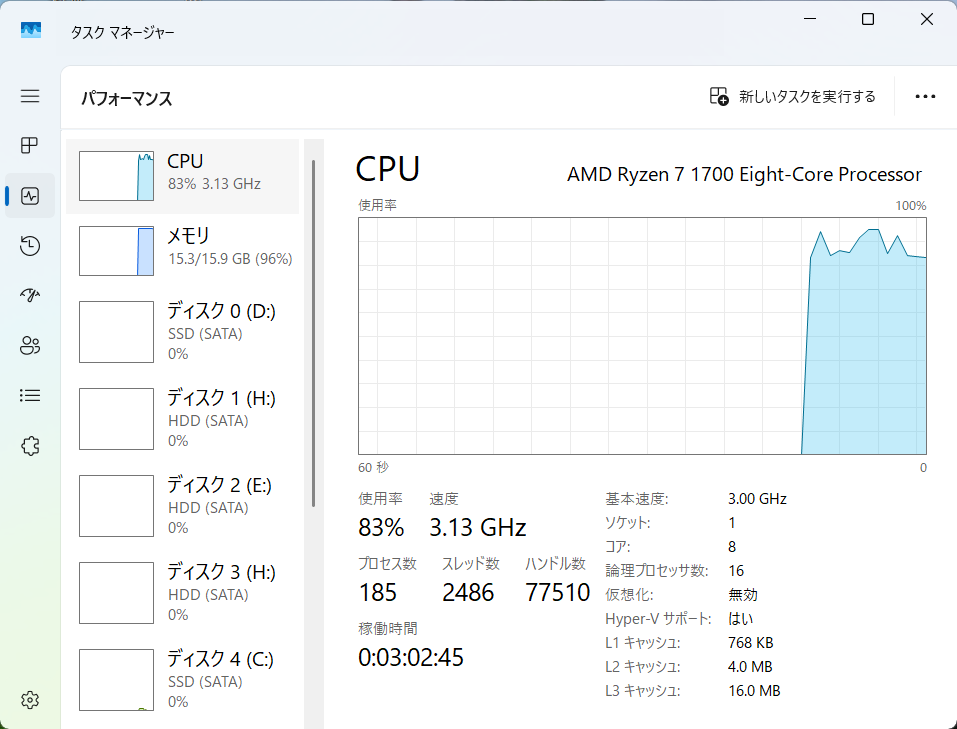Image resolution: width=957 pixels, height=729 pixels.
Task: Select the CPU performance item
Action: tap(183, 176)
